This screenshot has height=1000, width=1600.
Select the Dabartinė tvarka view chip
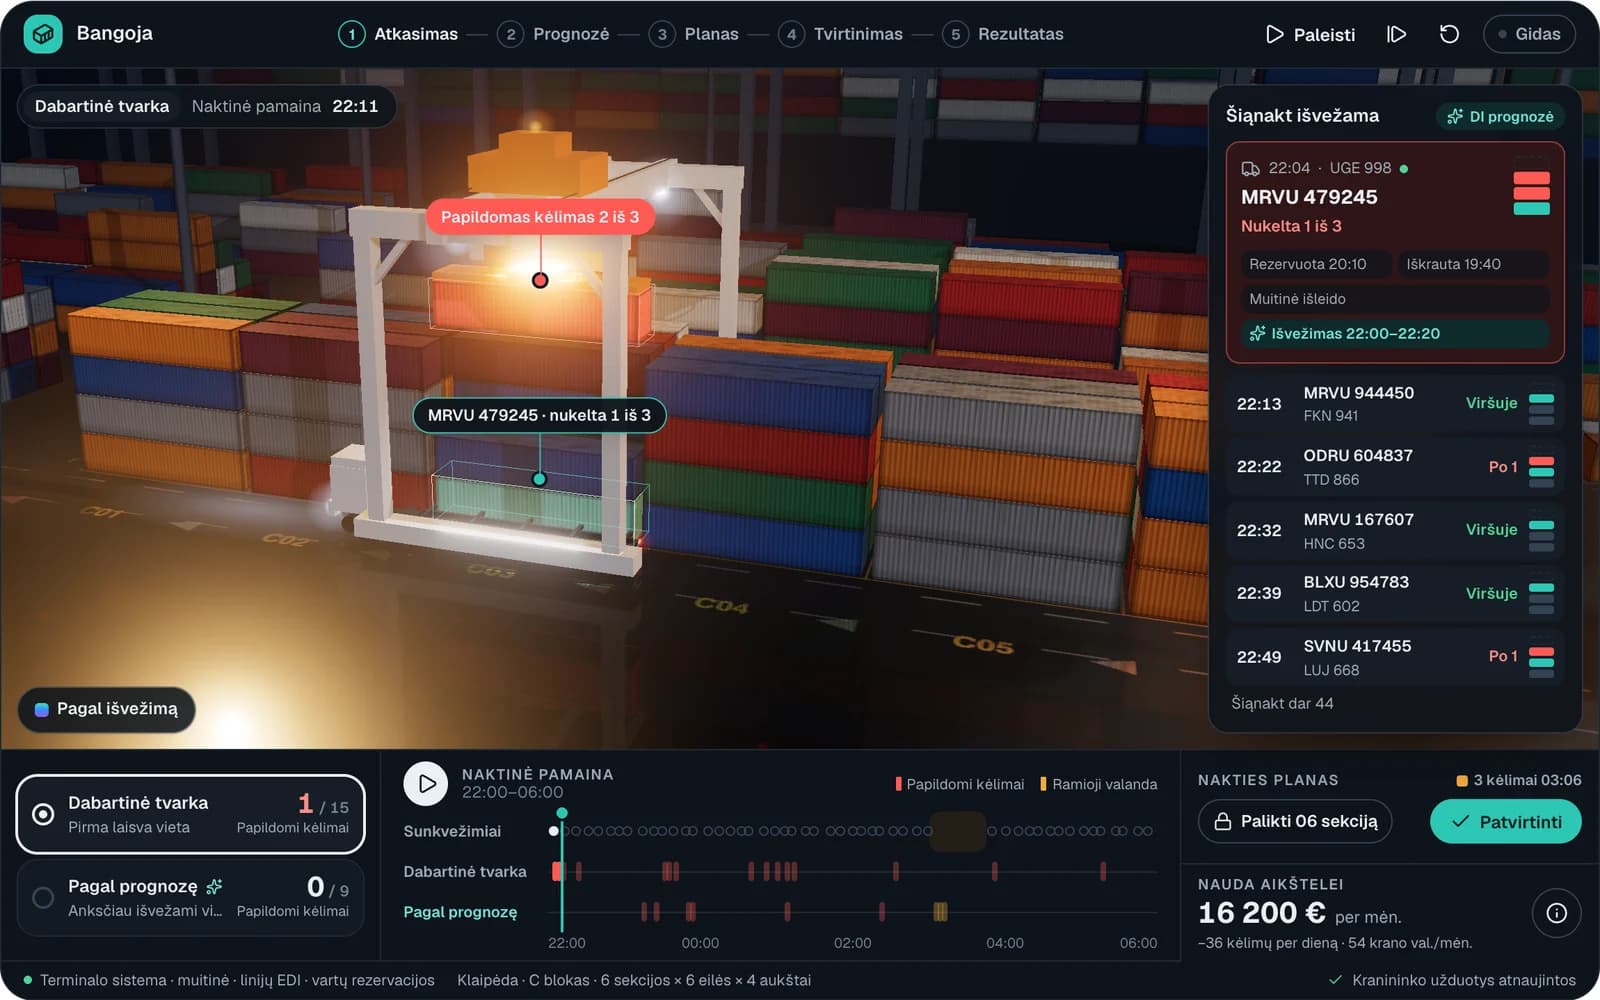pyautogui.click(x=102, y=106)
